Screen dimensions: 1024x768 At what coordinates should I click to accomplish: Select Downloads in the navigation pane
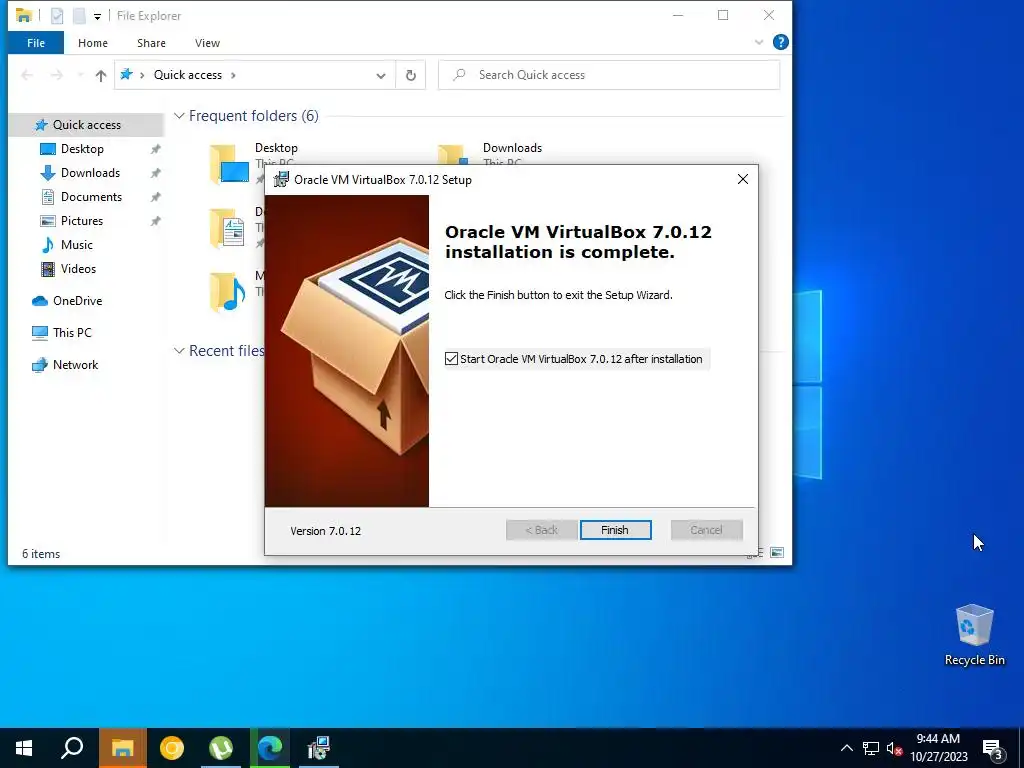tap(90, 173)
